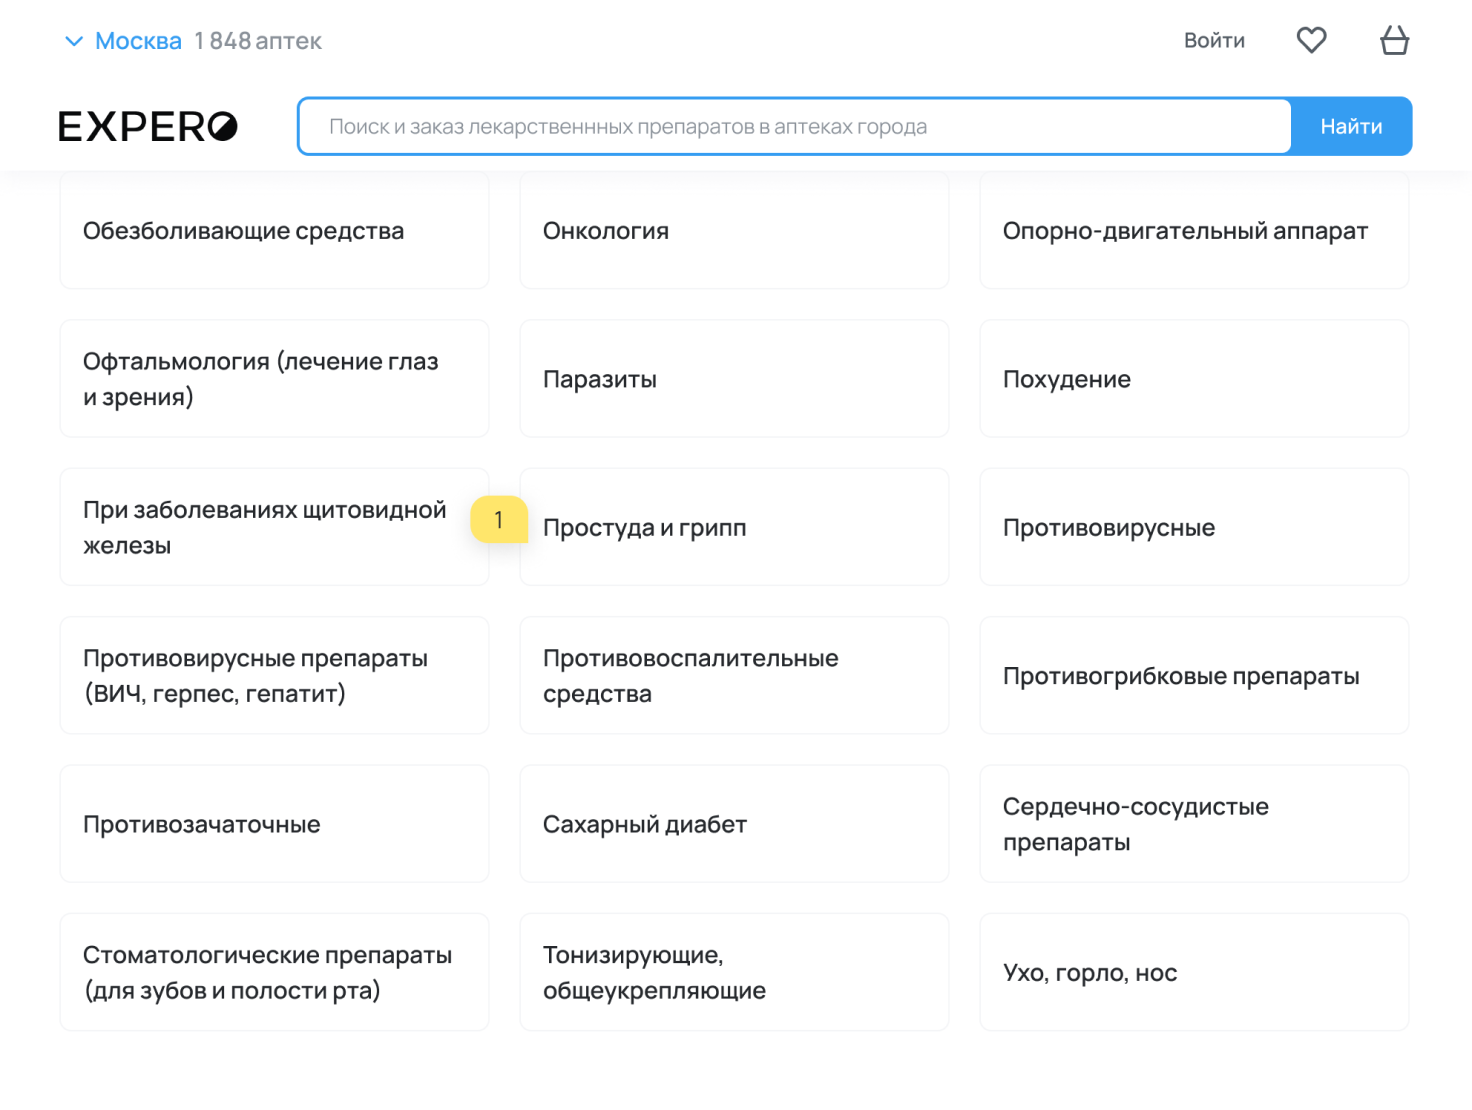Viewport: 1472px width, 1110px height.
Task: Expand the Москва city selector chevron
Action: point(73,41)
